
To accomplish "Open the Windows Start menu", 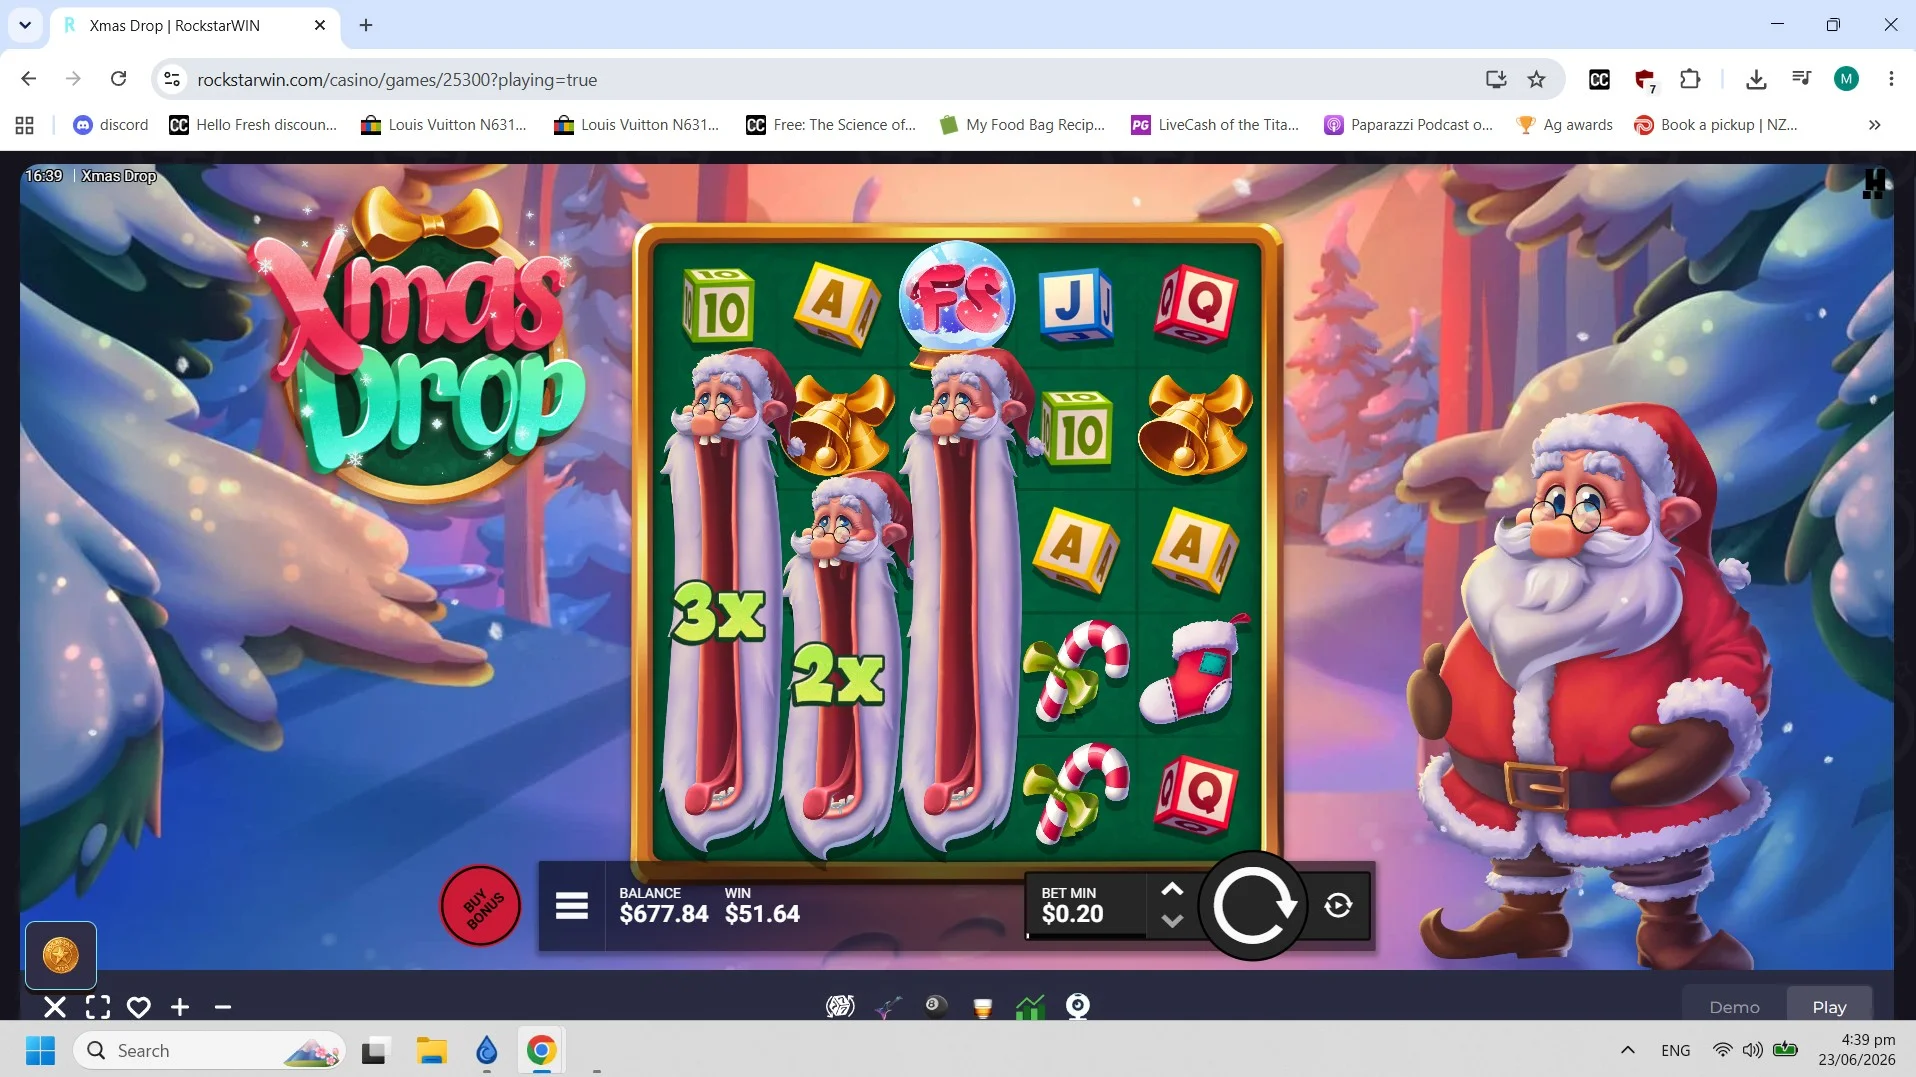I will tap(40, 1051).
